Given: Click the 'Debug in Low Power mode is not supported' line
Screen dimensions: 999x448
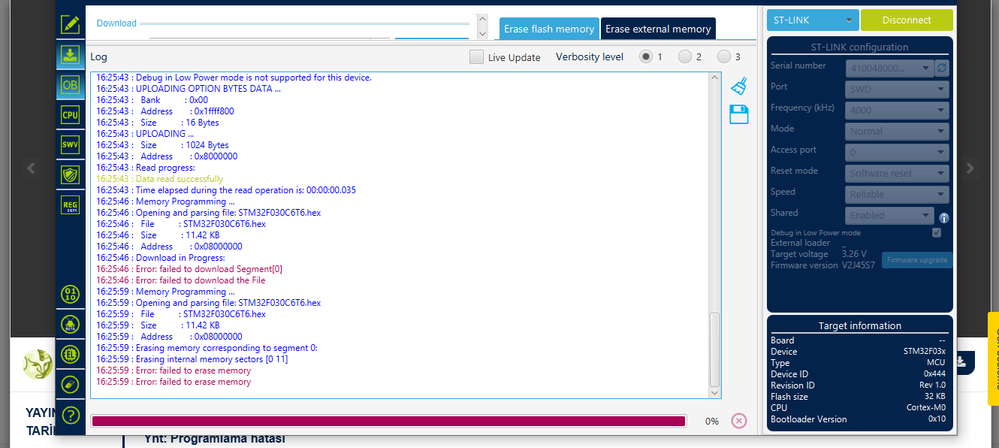Looking at the screenshot, I should (234, 78).
